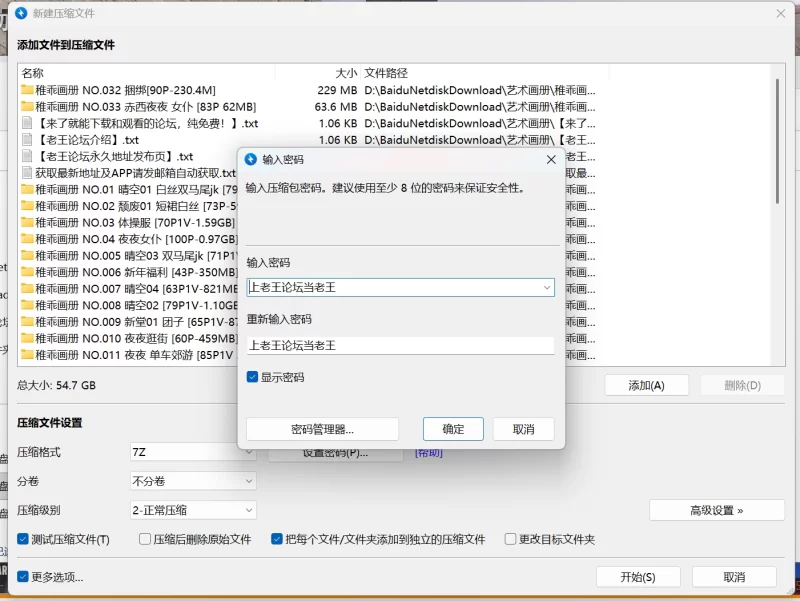The height and width of the screenshot is (601, 800).
Task: Click the folder icon for NO.033 赤西夜夜
Action: coord(27,107)
